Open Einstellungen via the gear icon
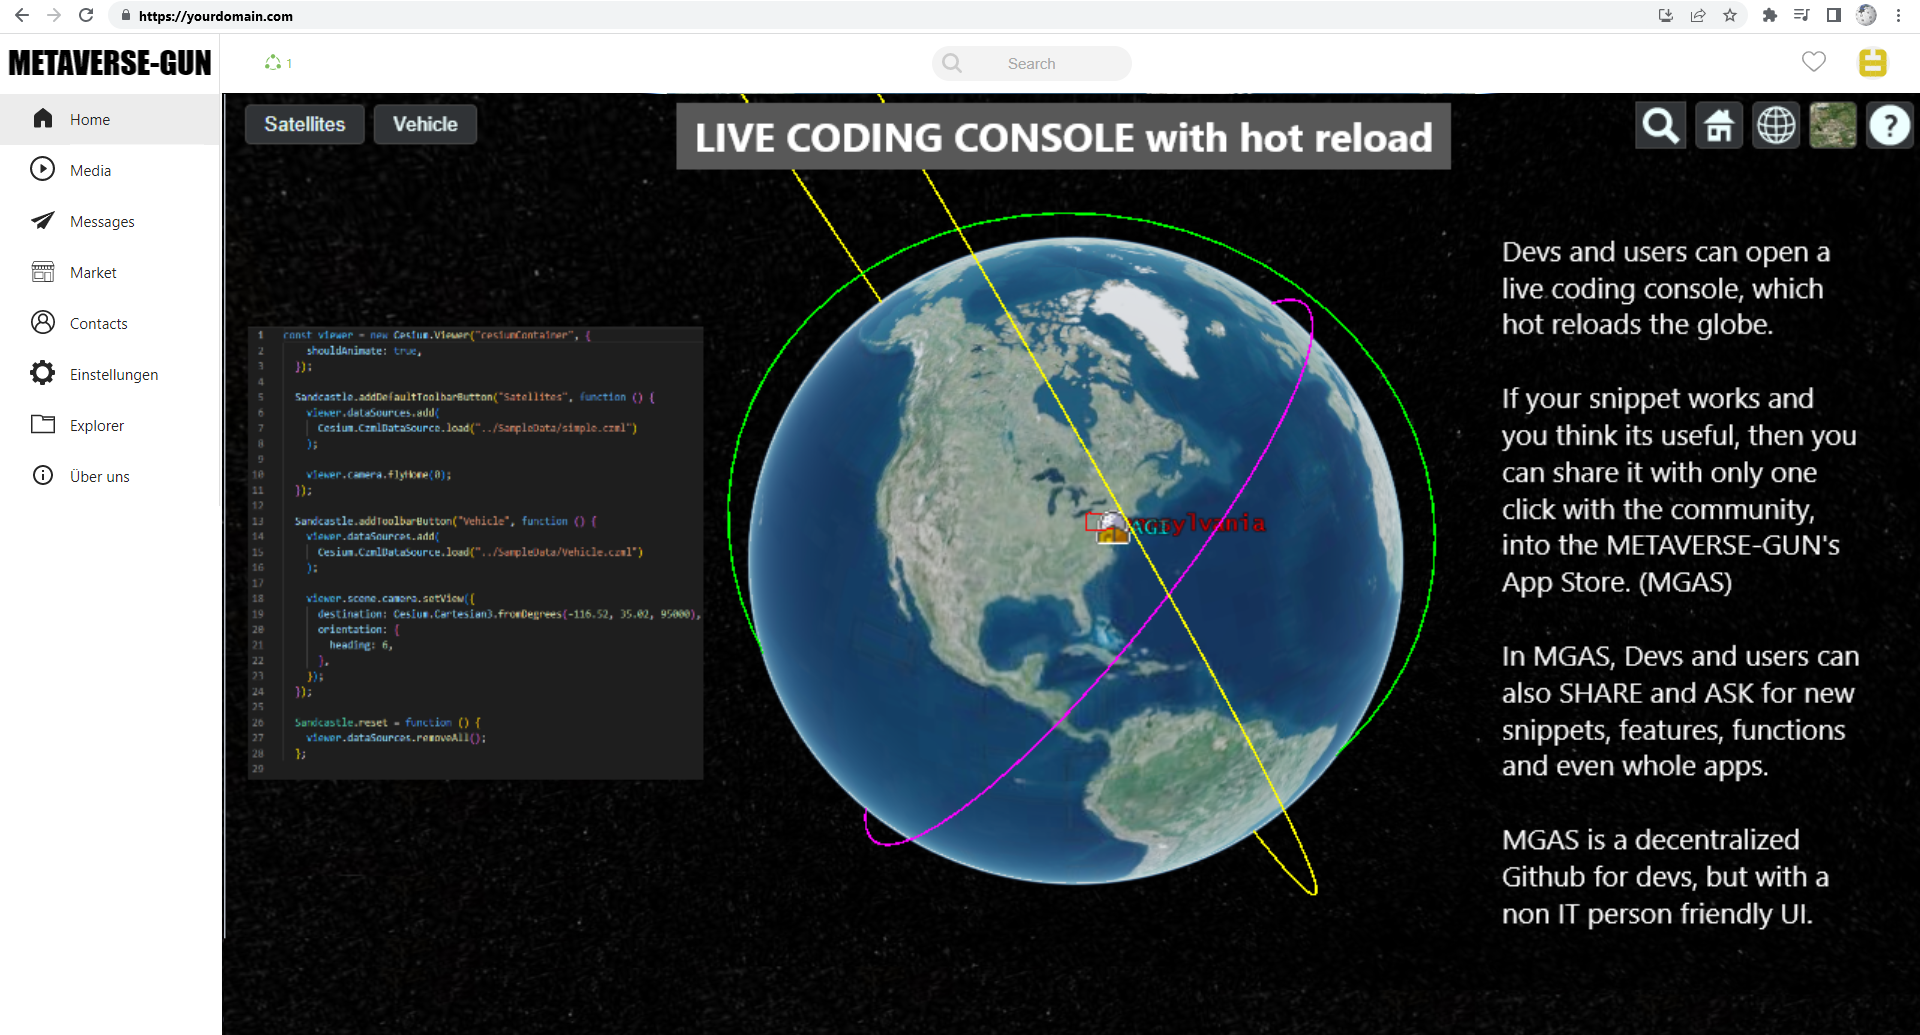This screenshot has height=1035, width=1920. (42, 373)
